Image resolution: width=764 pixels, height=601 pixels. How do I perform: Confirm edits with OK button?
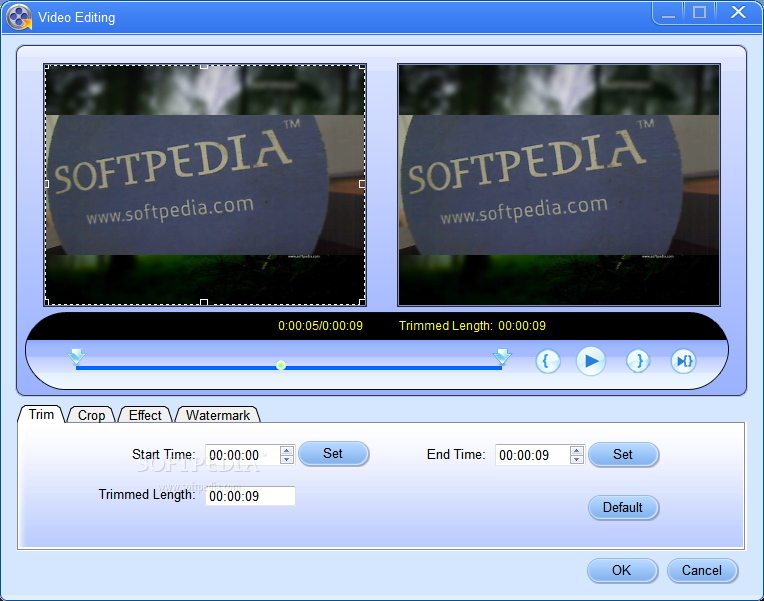pos(622,571)
